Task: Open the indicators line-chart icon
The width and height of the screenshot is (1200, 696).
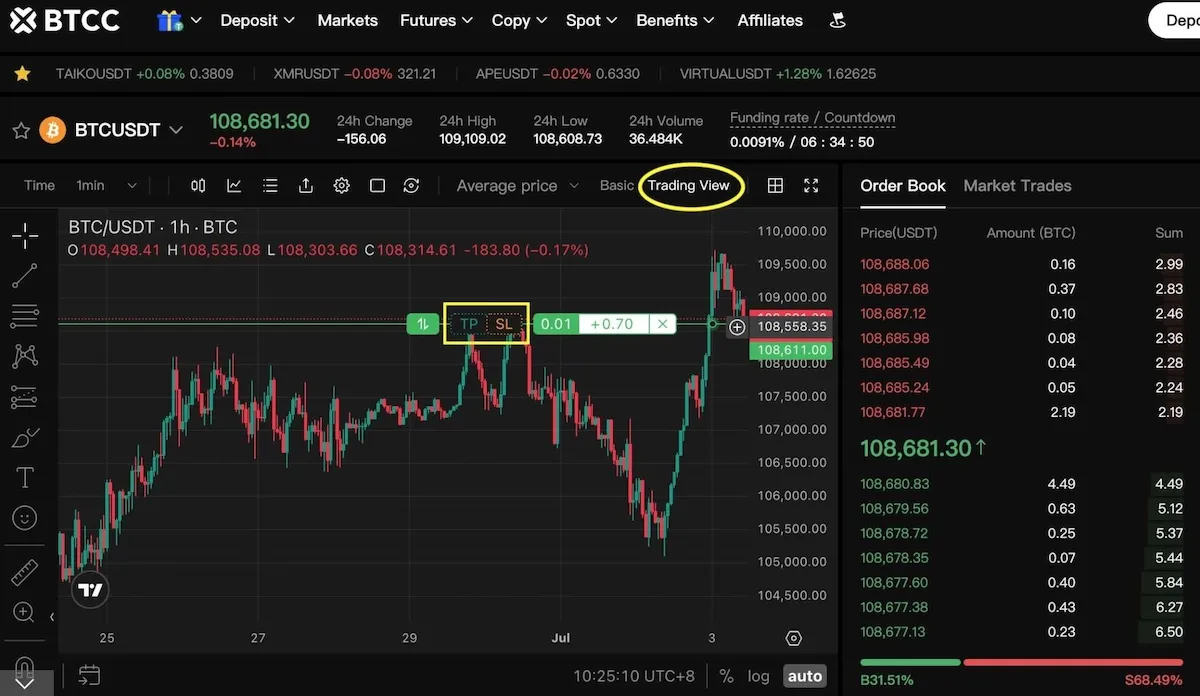Action: point(234,185)
